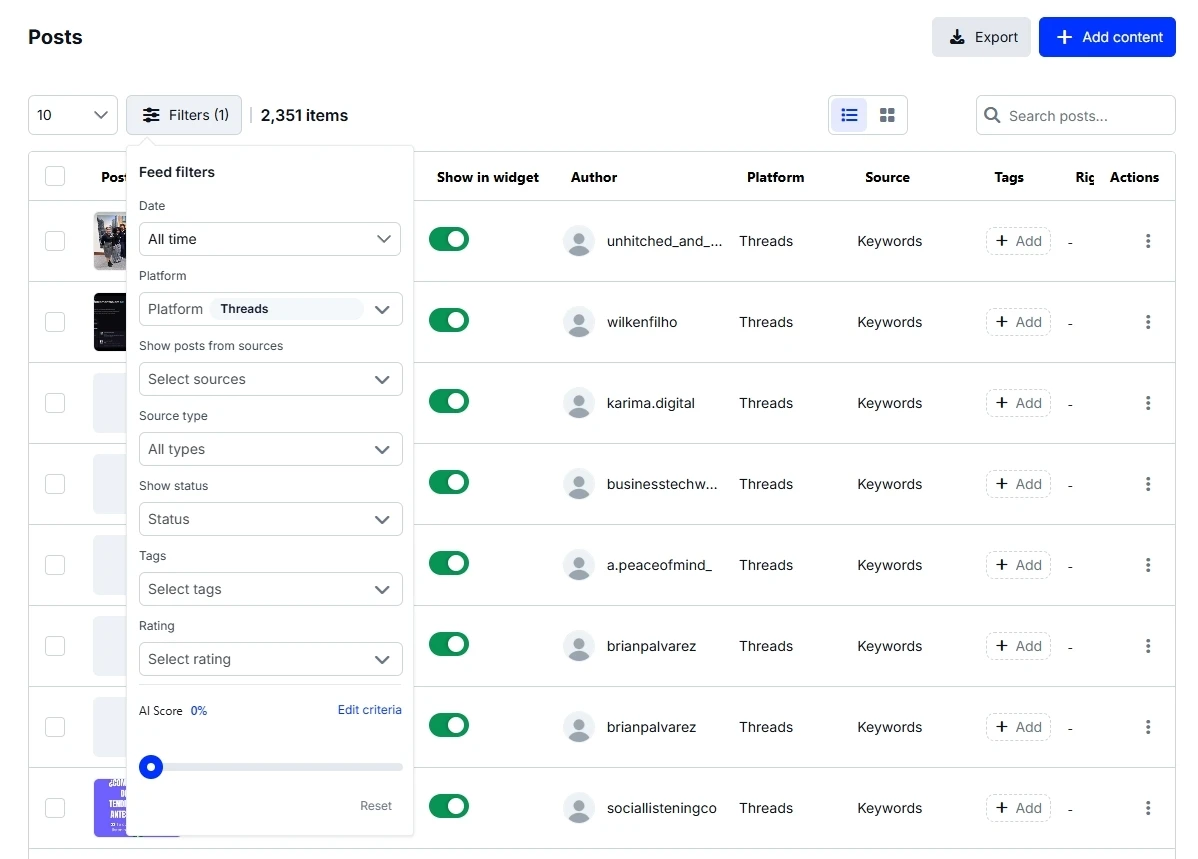Switch to grid view layout

887,115
